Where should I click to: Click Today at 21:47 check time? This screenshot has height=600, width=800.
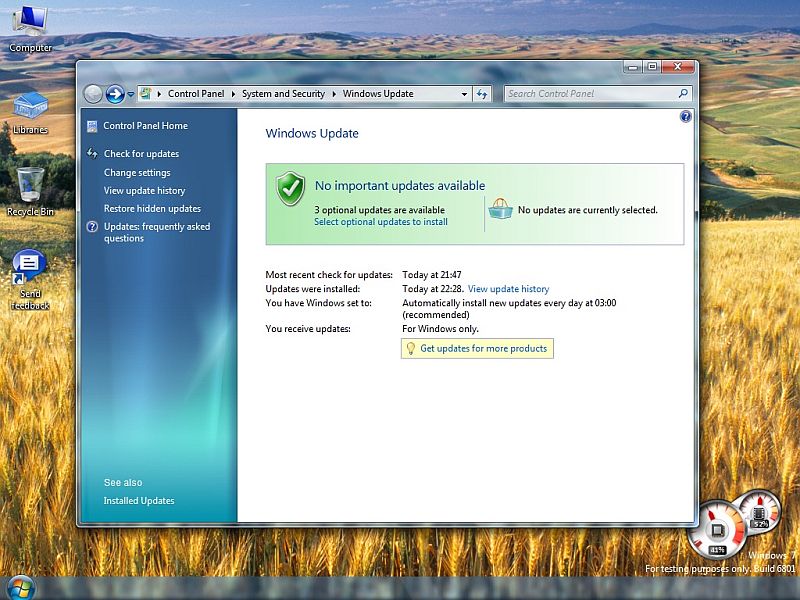pos(432,274)
